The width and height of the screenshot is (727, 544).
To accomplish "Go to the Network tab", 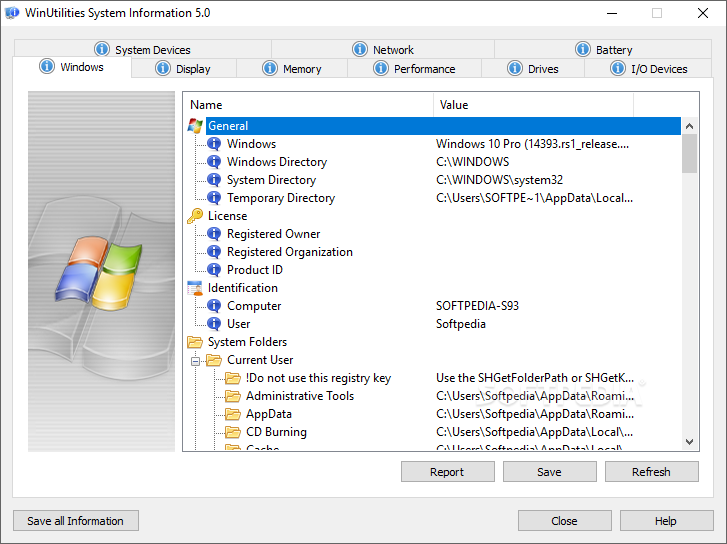I will click(x=383, y=49).
